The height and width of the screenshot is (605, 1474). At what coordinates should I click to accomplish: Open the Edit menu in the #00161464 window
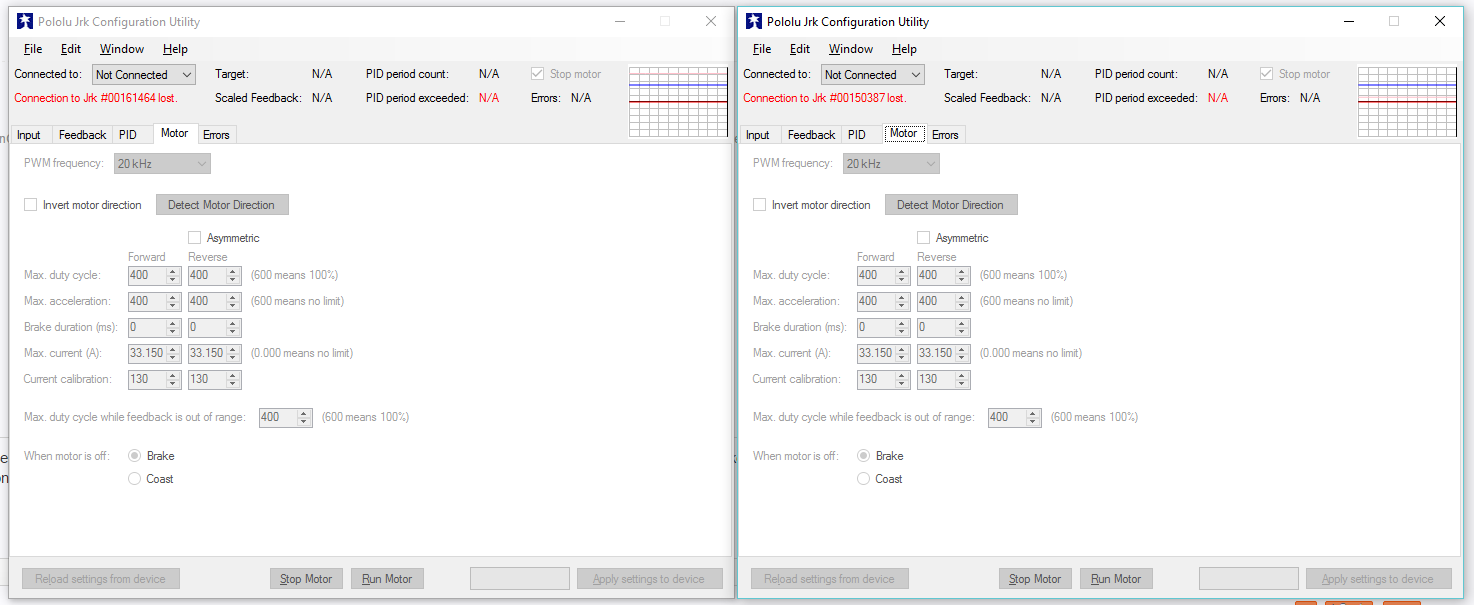[x=71, y=49]
